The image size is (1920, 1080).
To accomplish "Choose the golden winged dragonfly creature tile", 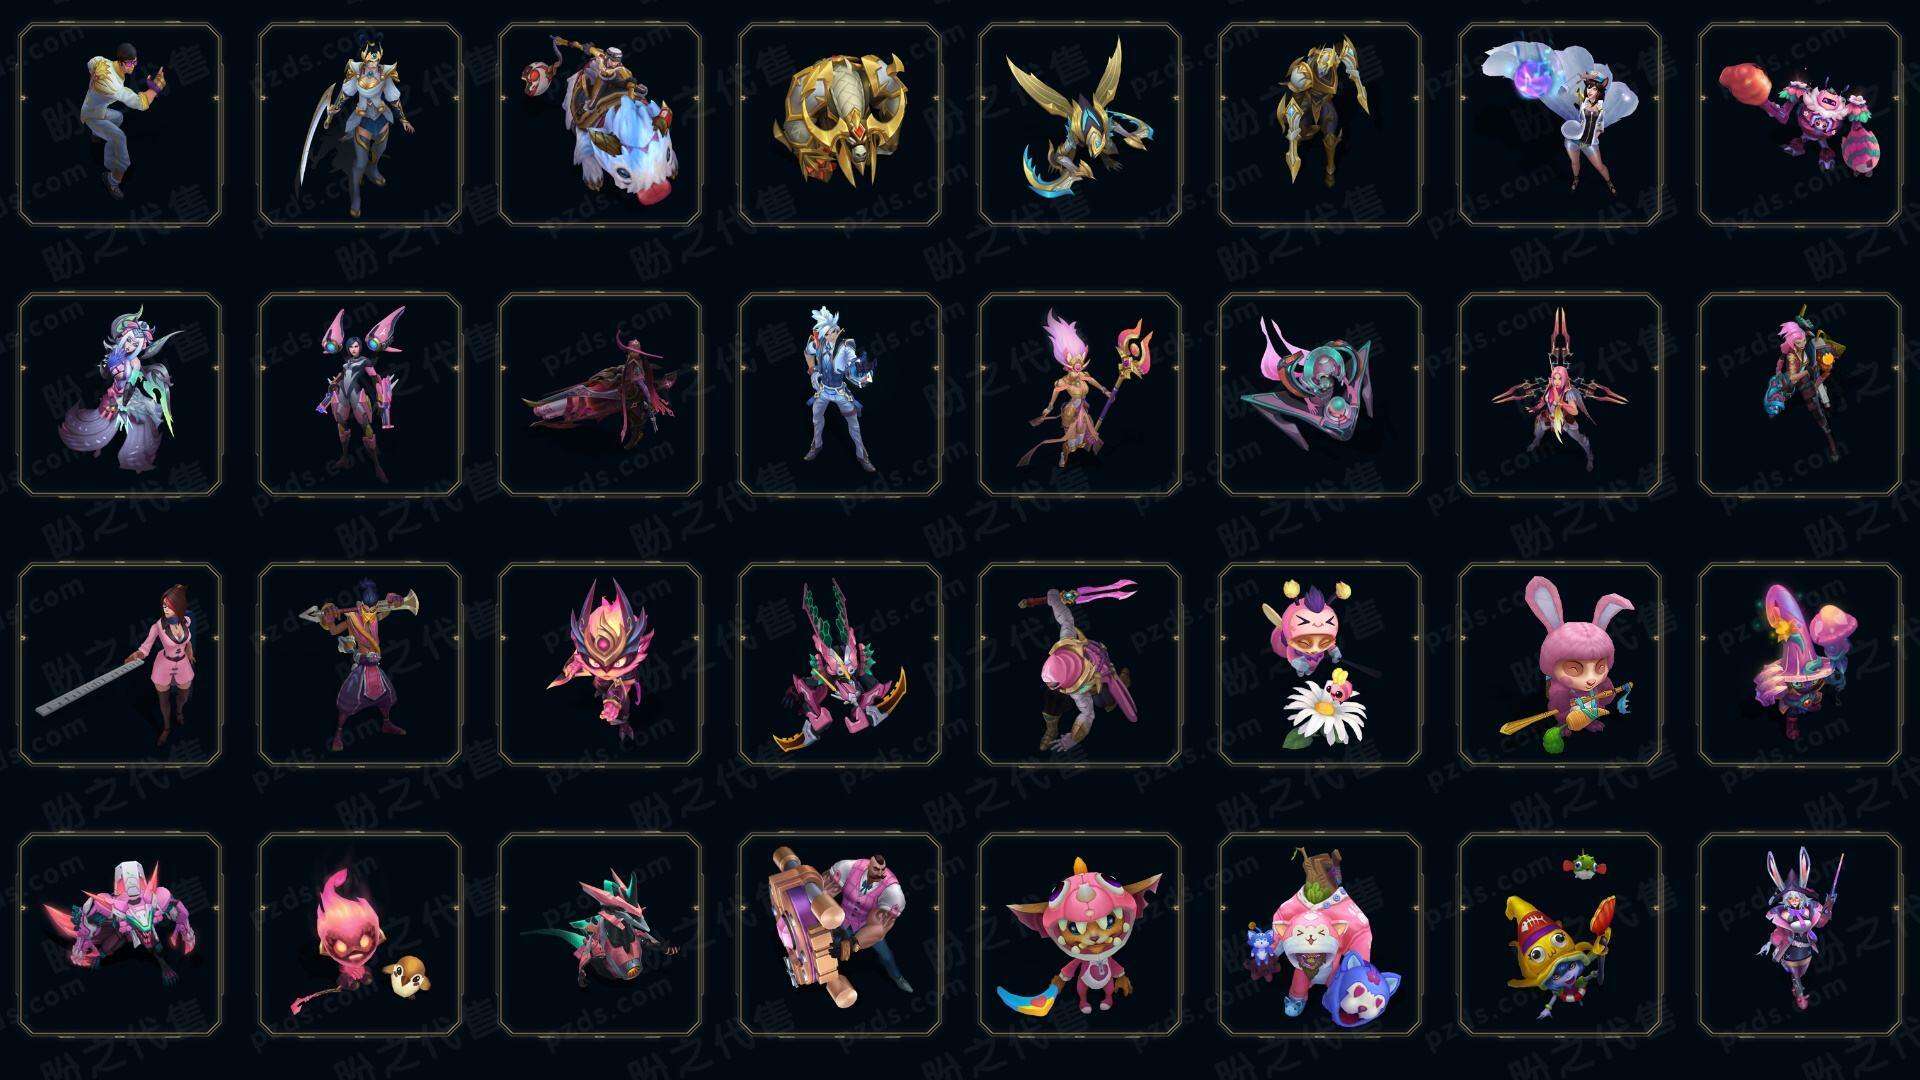I will click(1080, 125).
